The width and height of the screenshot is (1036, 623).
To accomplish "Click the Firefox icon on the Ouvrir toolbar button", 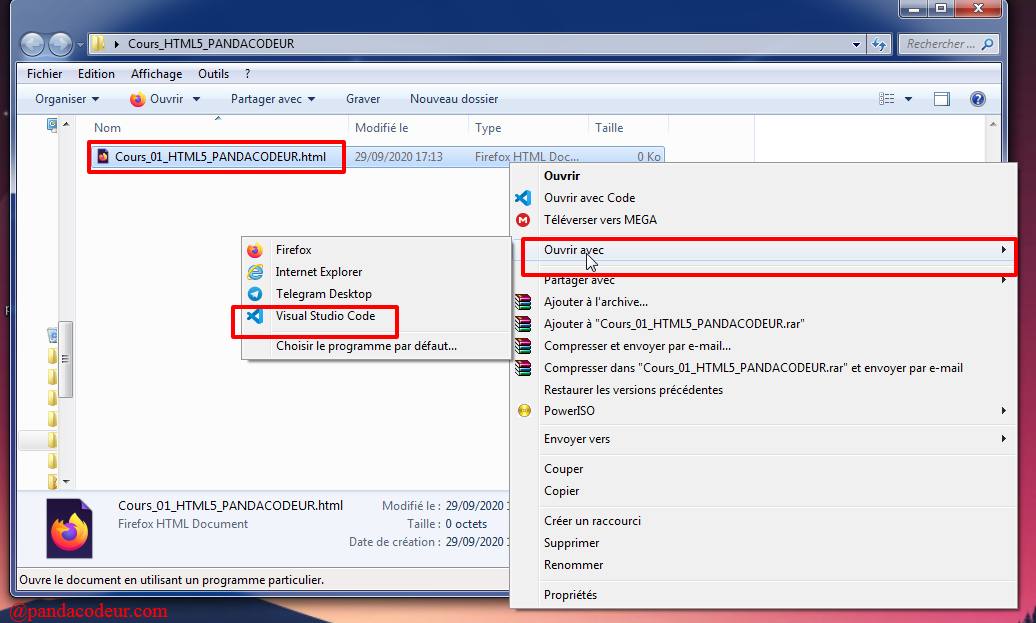I will coord(137,99).
